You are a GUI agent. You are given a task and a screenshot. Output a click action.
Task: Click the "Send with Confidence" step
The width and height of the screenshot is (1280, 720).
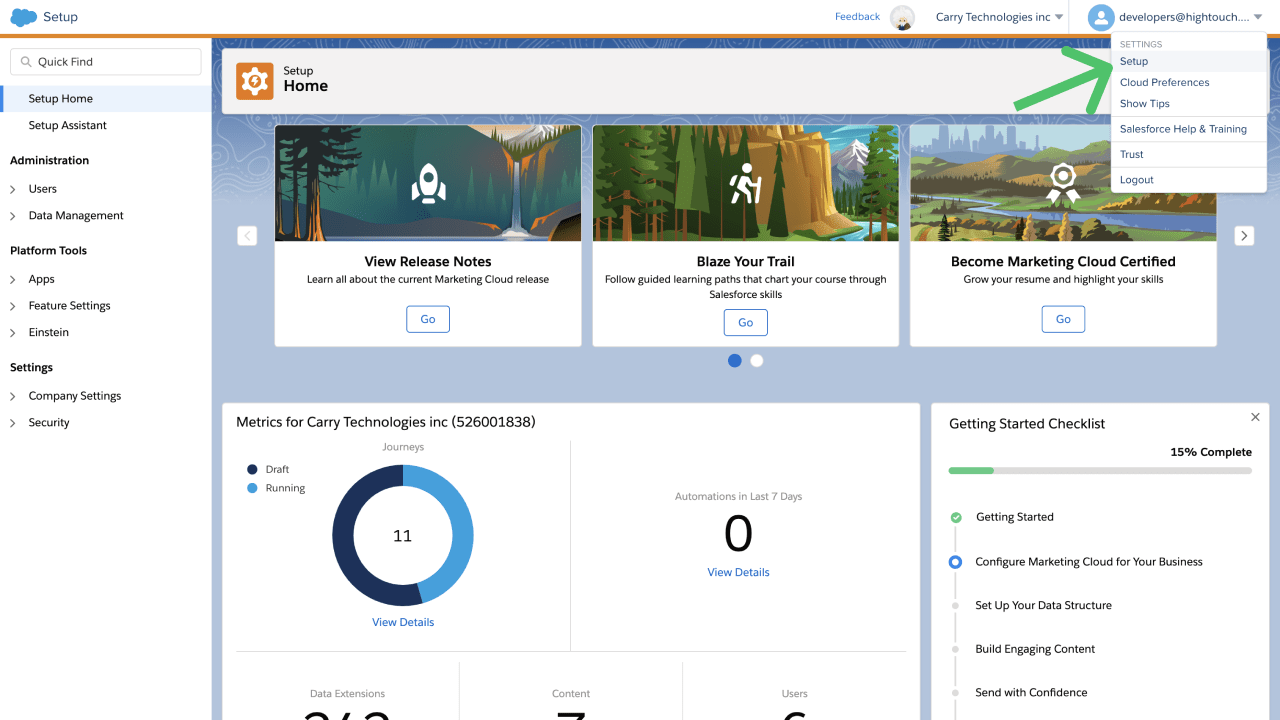1031,693
